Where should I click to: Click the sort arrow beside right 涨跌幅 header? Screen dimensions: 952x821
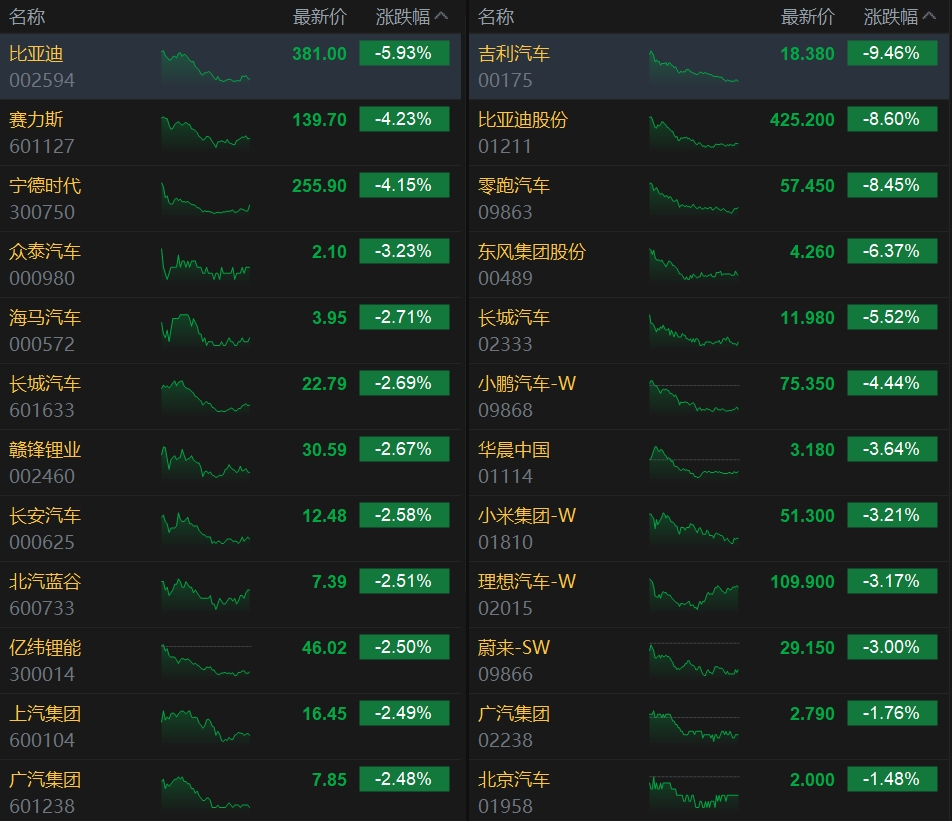coord(930,17)
